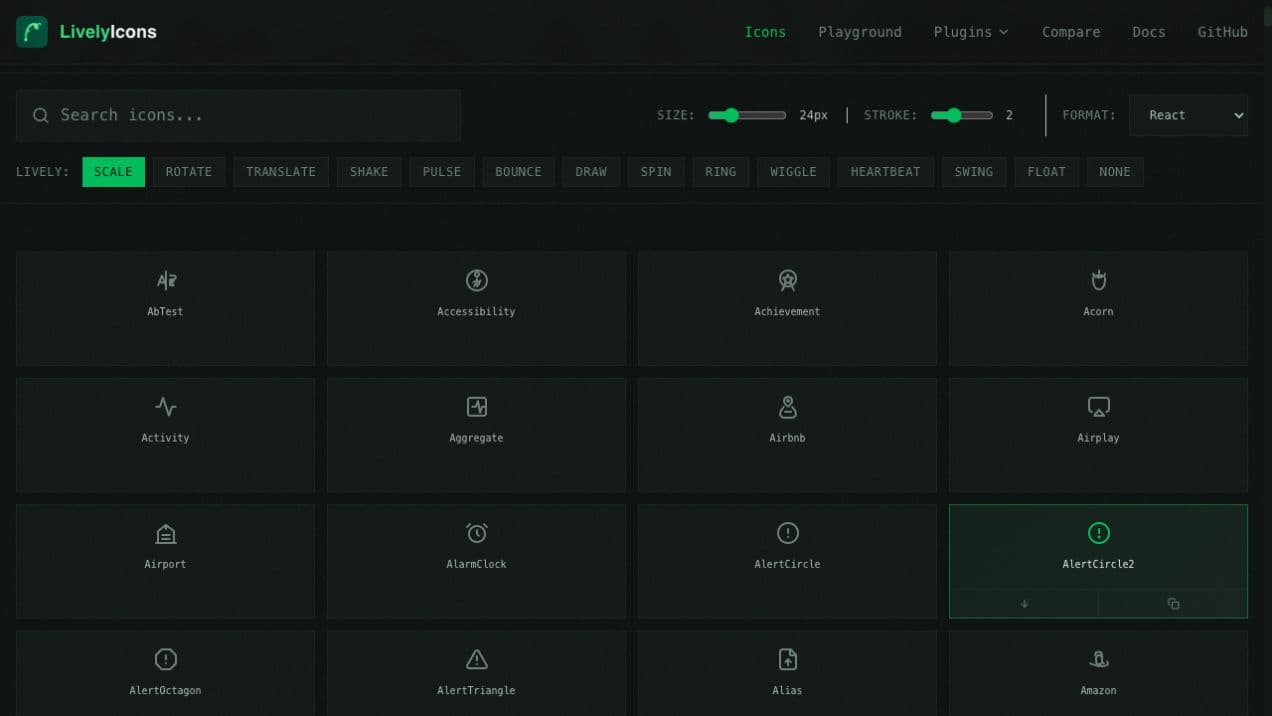This screenshot has width=1272, height=716.
Task: Adjust the STROKE slider
Action: pyautogui.click(x=962, y=115)
